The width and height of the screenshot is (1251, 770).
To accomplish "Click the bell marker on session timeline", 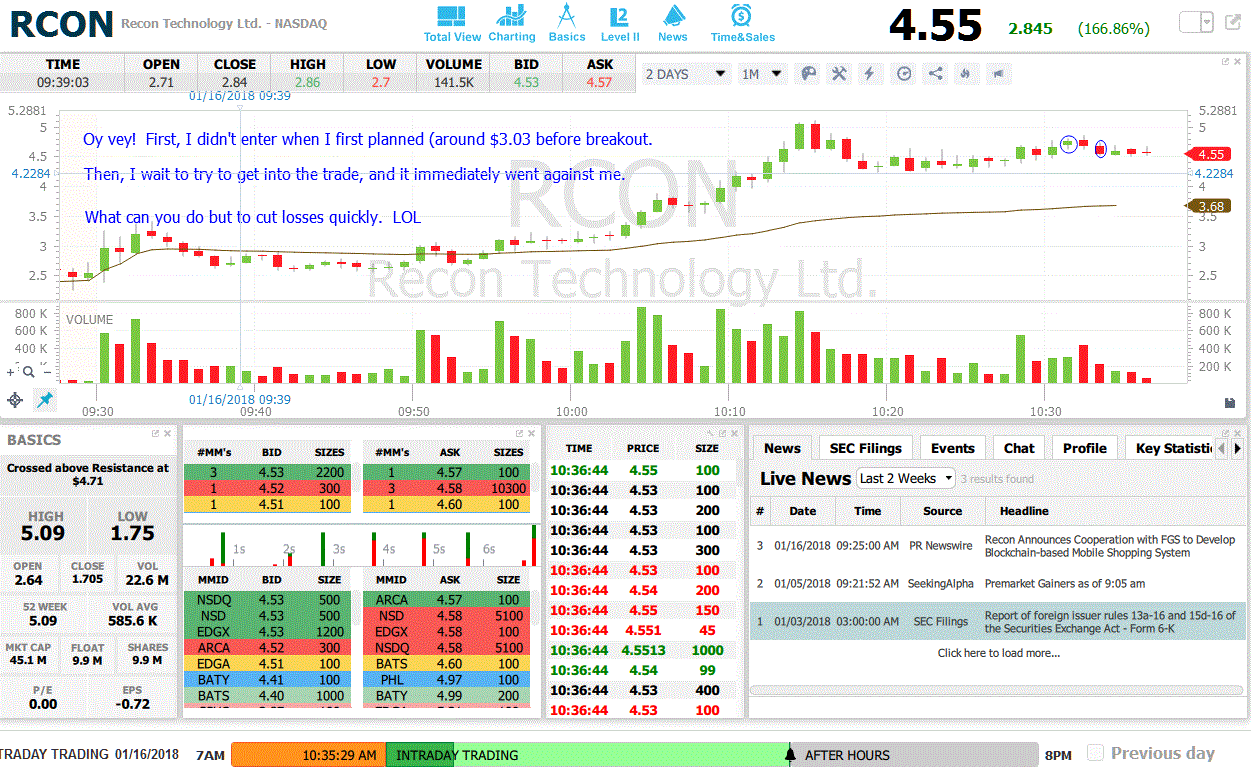I will pyautogui.click(x=790, y=754).
